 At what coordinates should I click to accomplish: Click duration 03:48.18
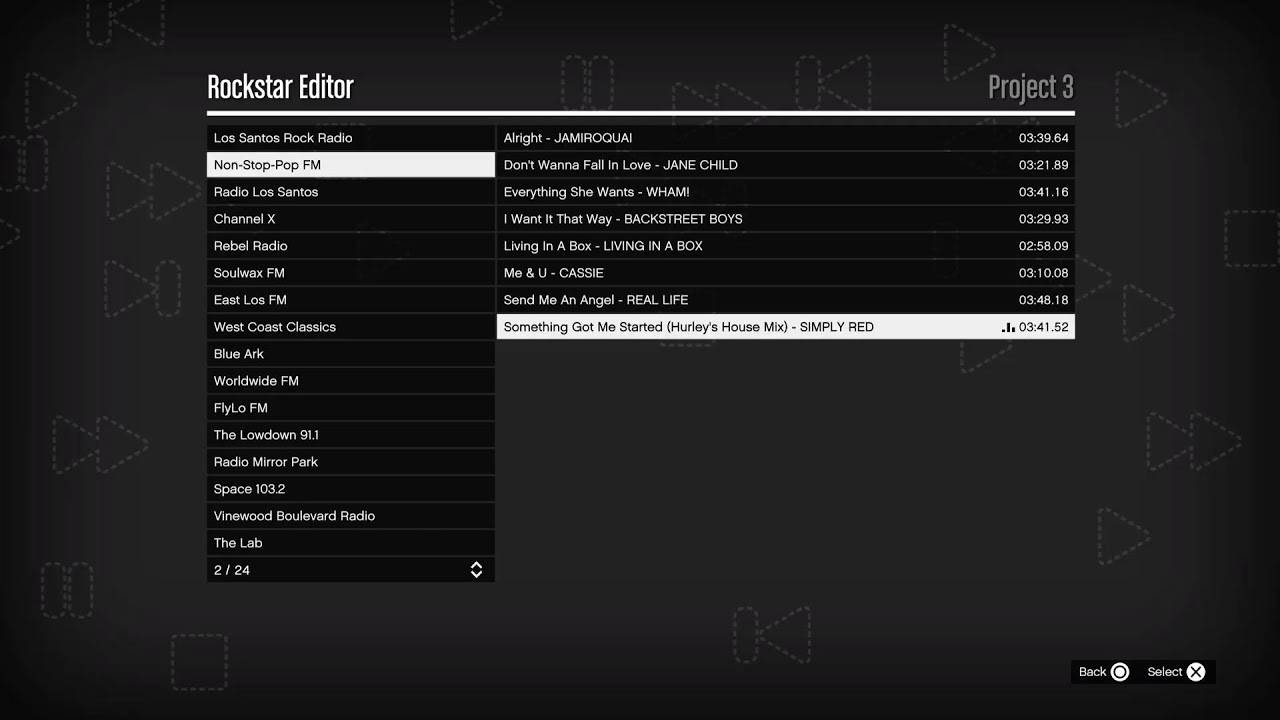(x=1044, y=300)
